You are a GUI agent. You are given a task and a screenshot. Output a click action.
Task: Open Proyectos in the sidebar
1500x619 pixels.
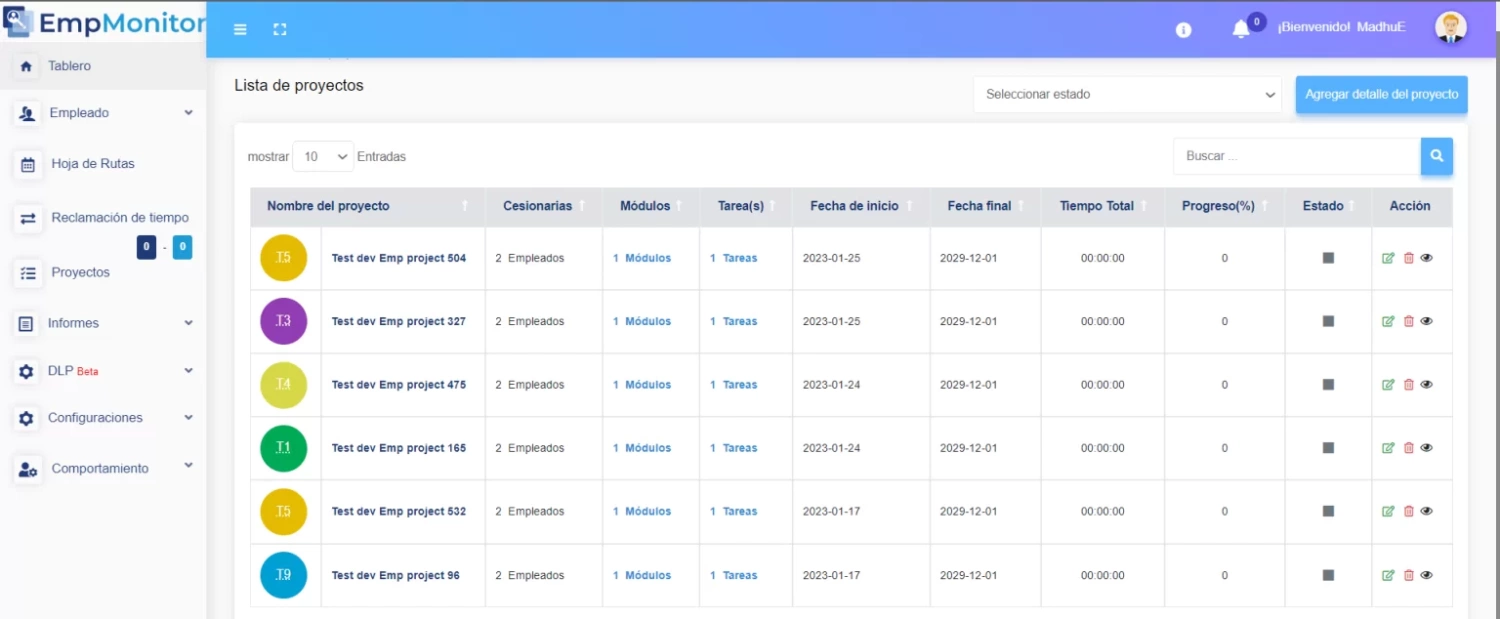click(x=80, y=272)
